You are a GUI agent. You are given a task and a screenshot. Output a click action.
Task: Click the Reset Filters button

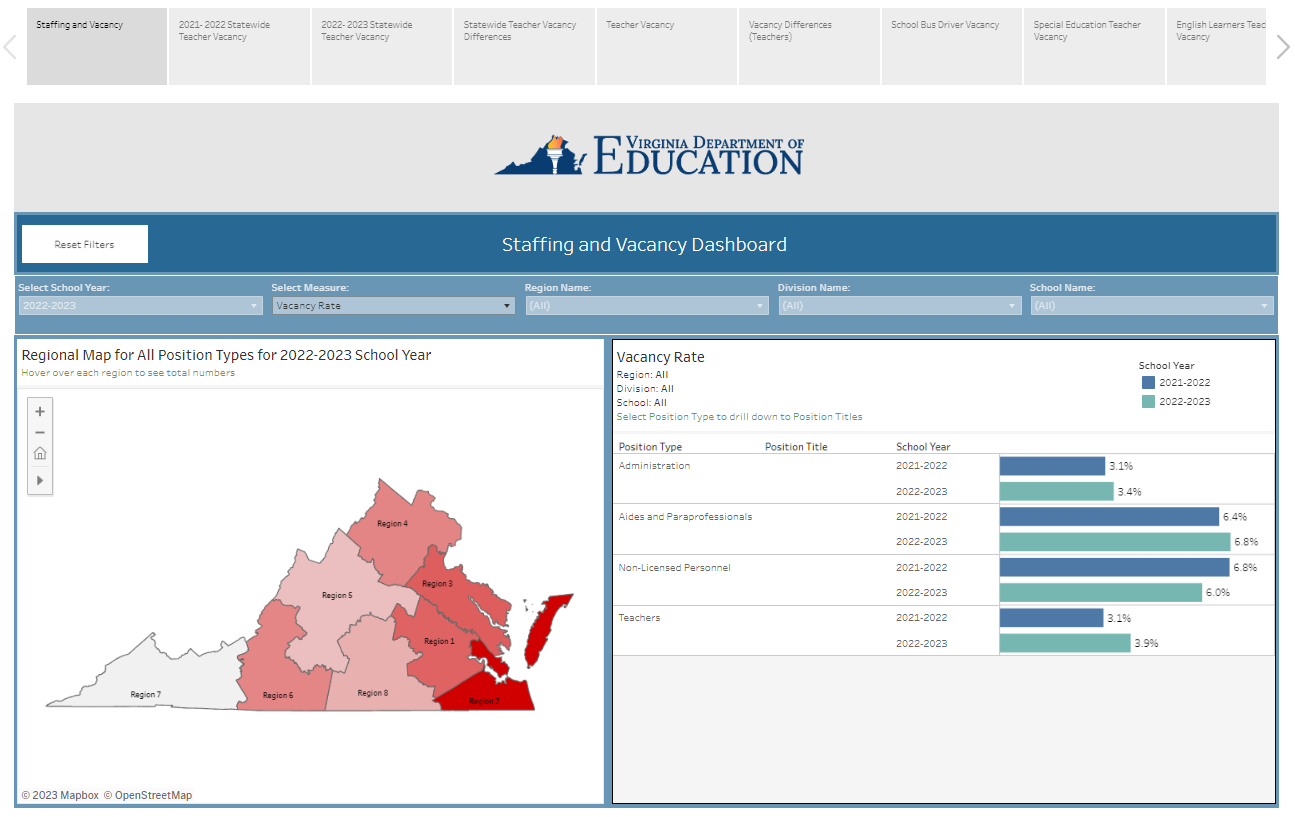84,243
